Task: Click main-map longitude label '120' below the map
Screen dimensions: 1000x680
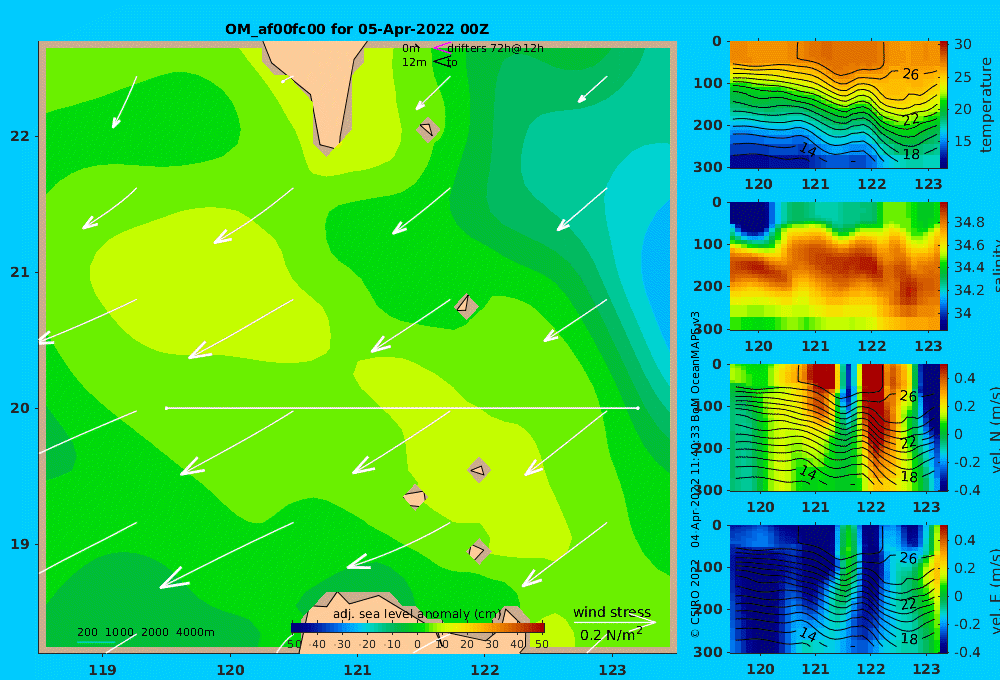Action: [x=230, y=670]
